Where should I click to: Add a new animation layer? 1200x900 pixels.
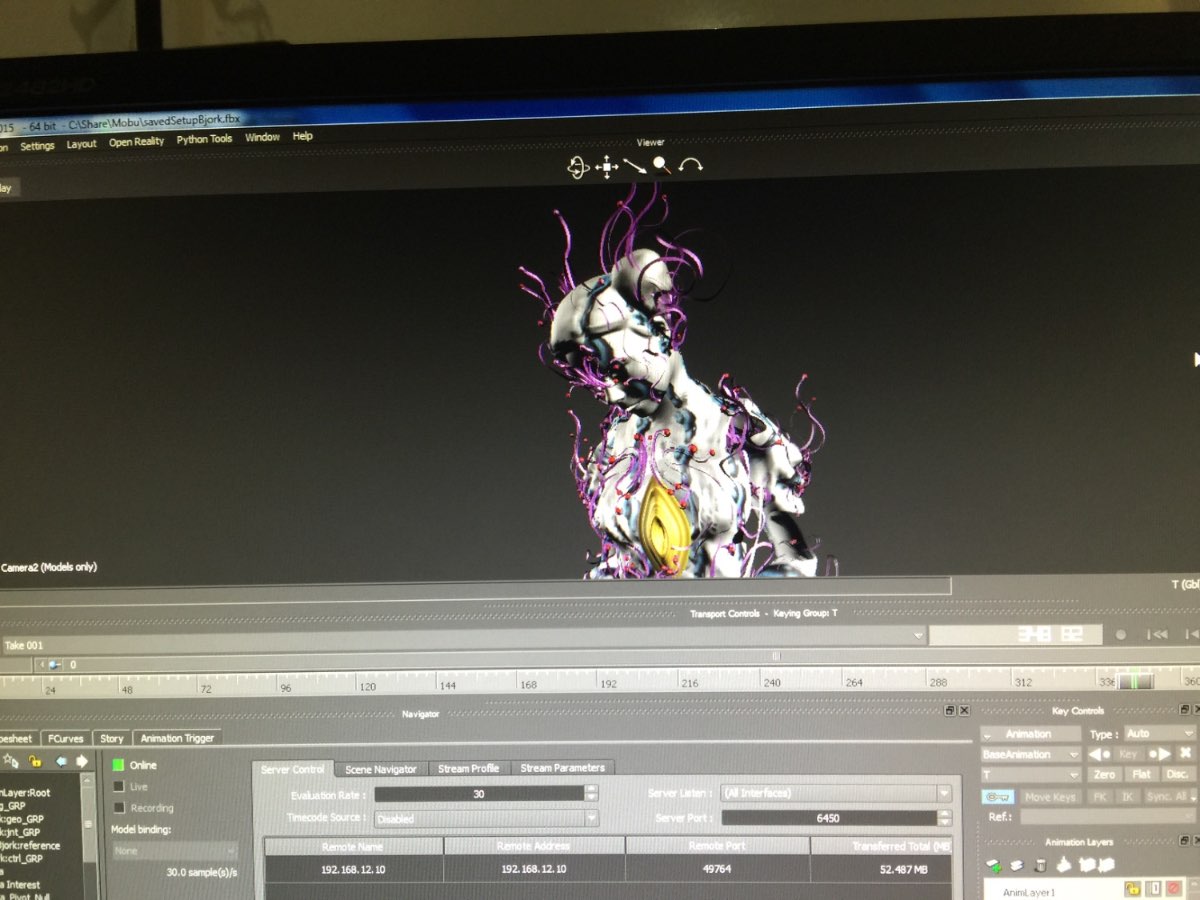coord(994,865)
